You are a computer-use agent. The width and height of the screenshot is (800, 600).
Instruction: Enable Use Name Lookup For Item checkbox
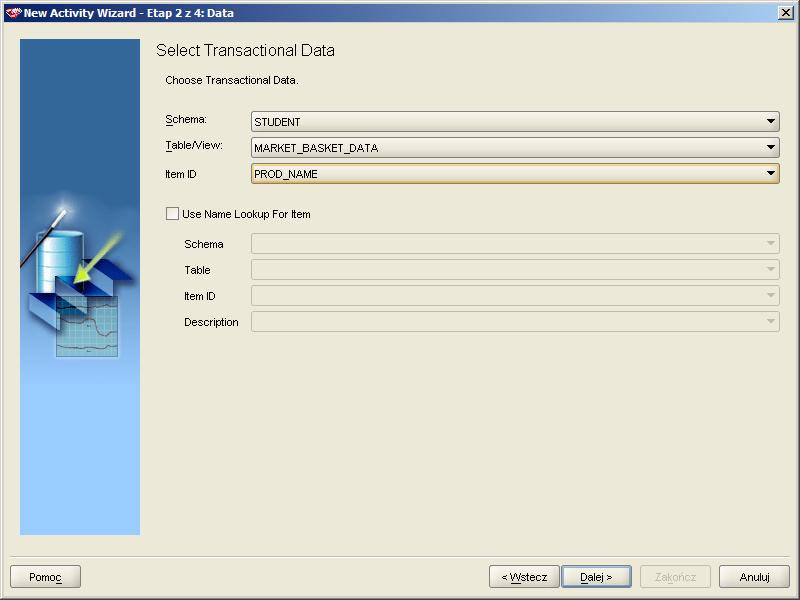coord(172,214)
